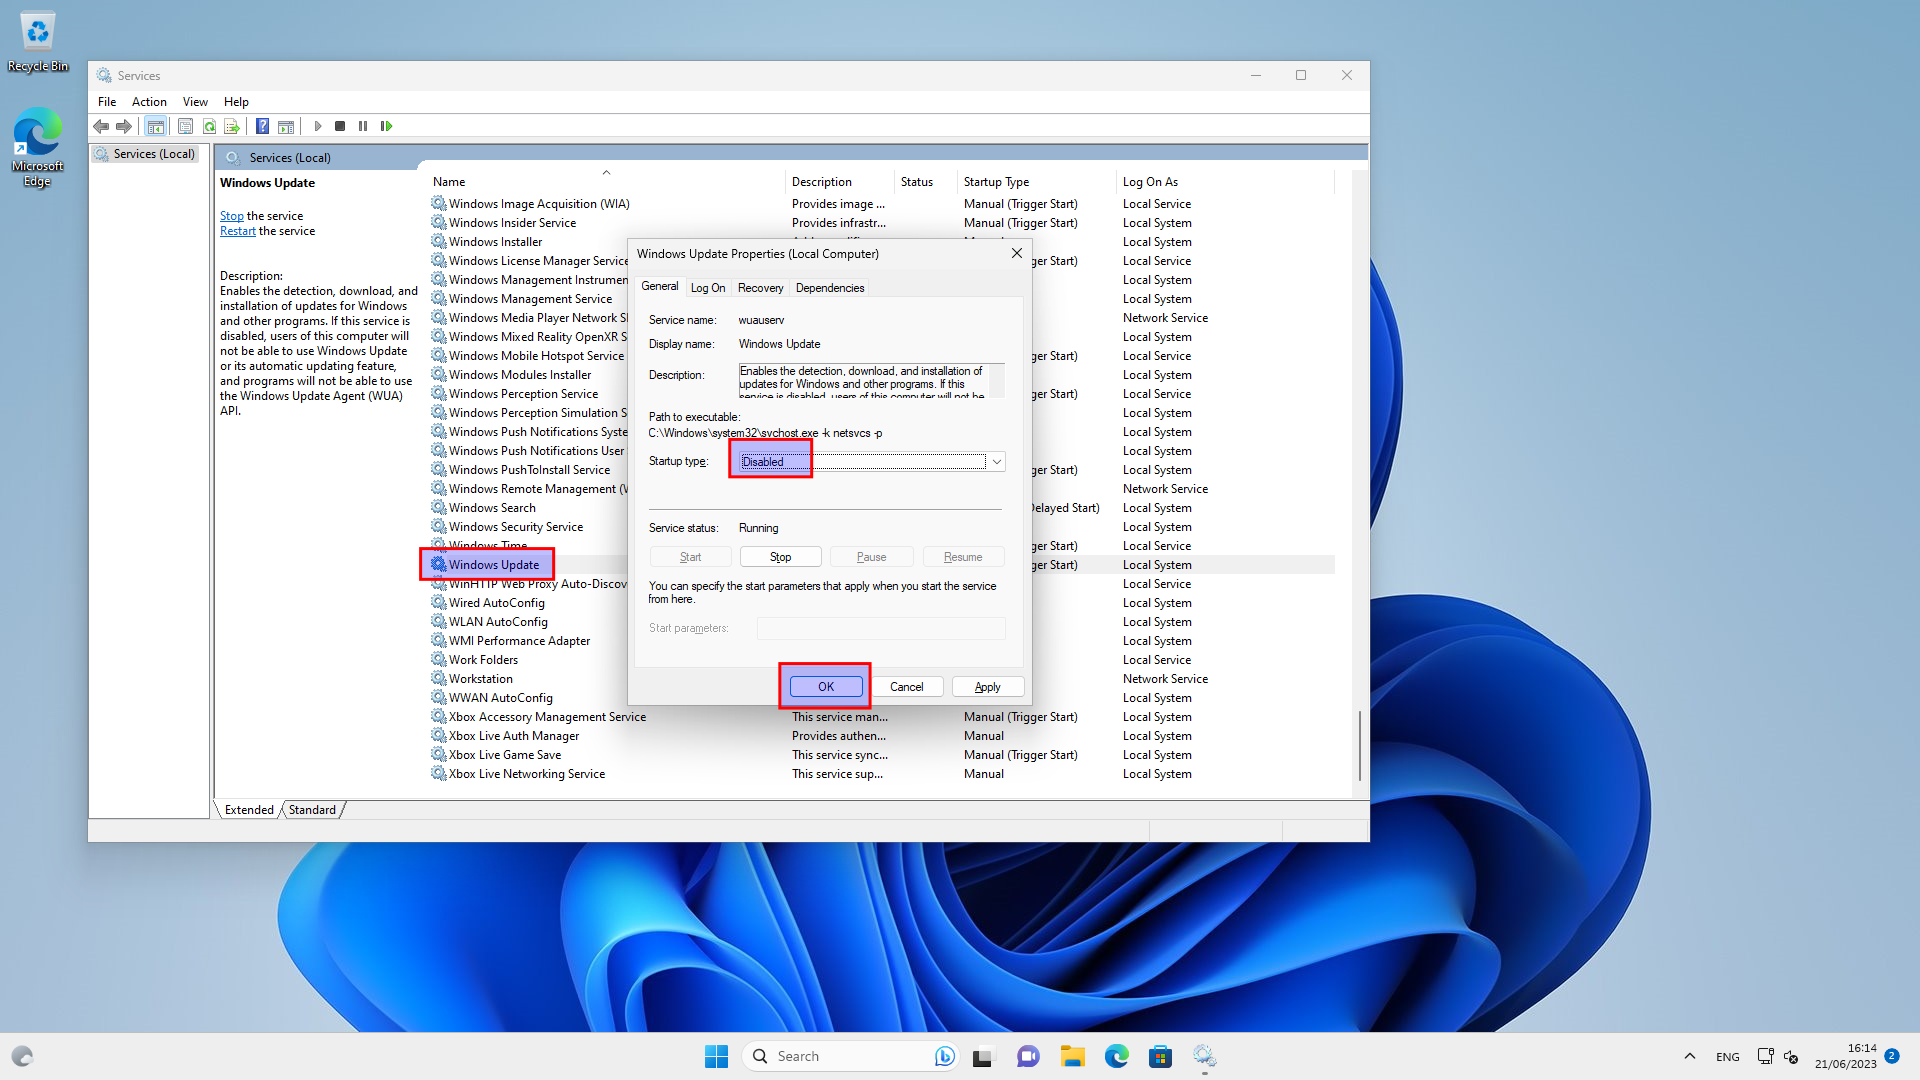This screenshot has width=1920, height=1080.
Task: Open the Help menu
Action: (236, 102)
